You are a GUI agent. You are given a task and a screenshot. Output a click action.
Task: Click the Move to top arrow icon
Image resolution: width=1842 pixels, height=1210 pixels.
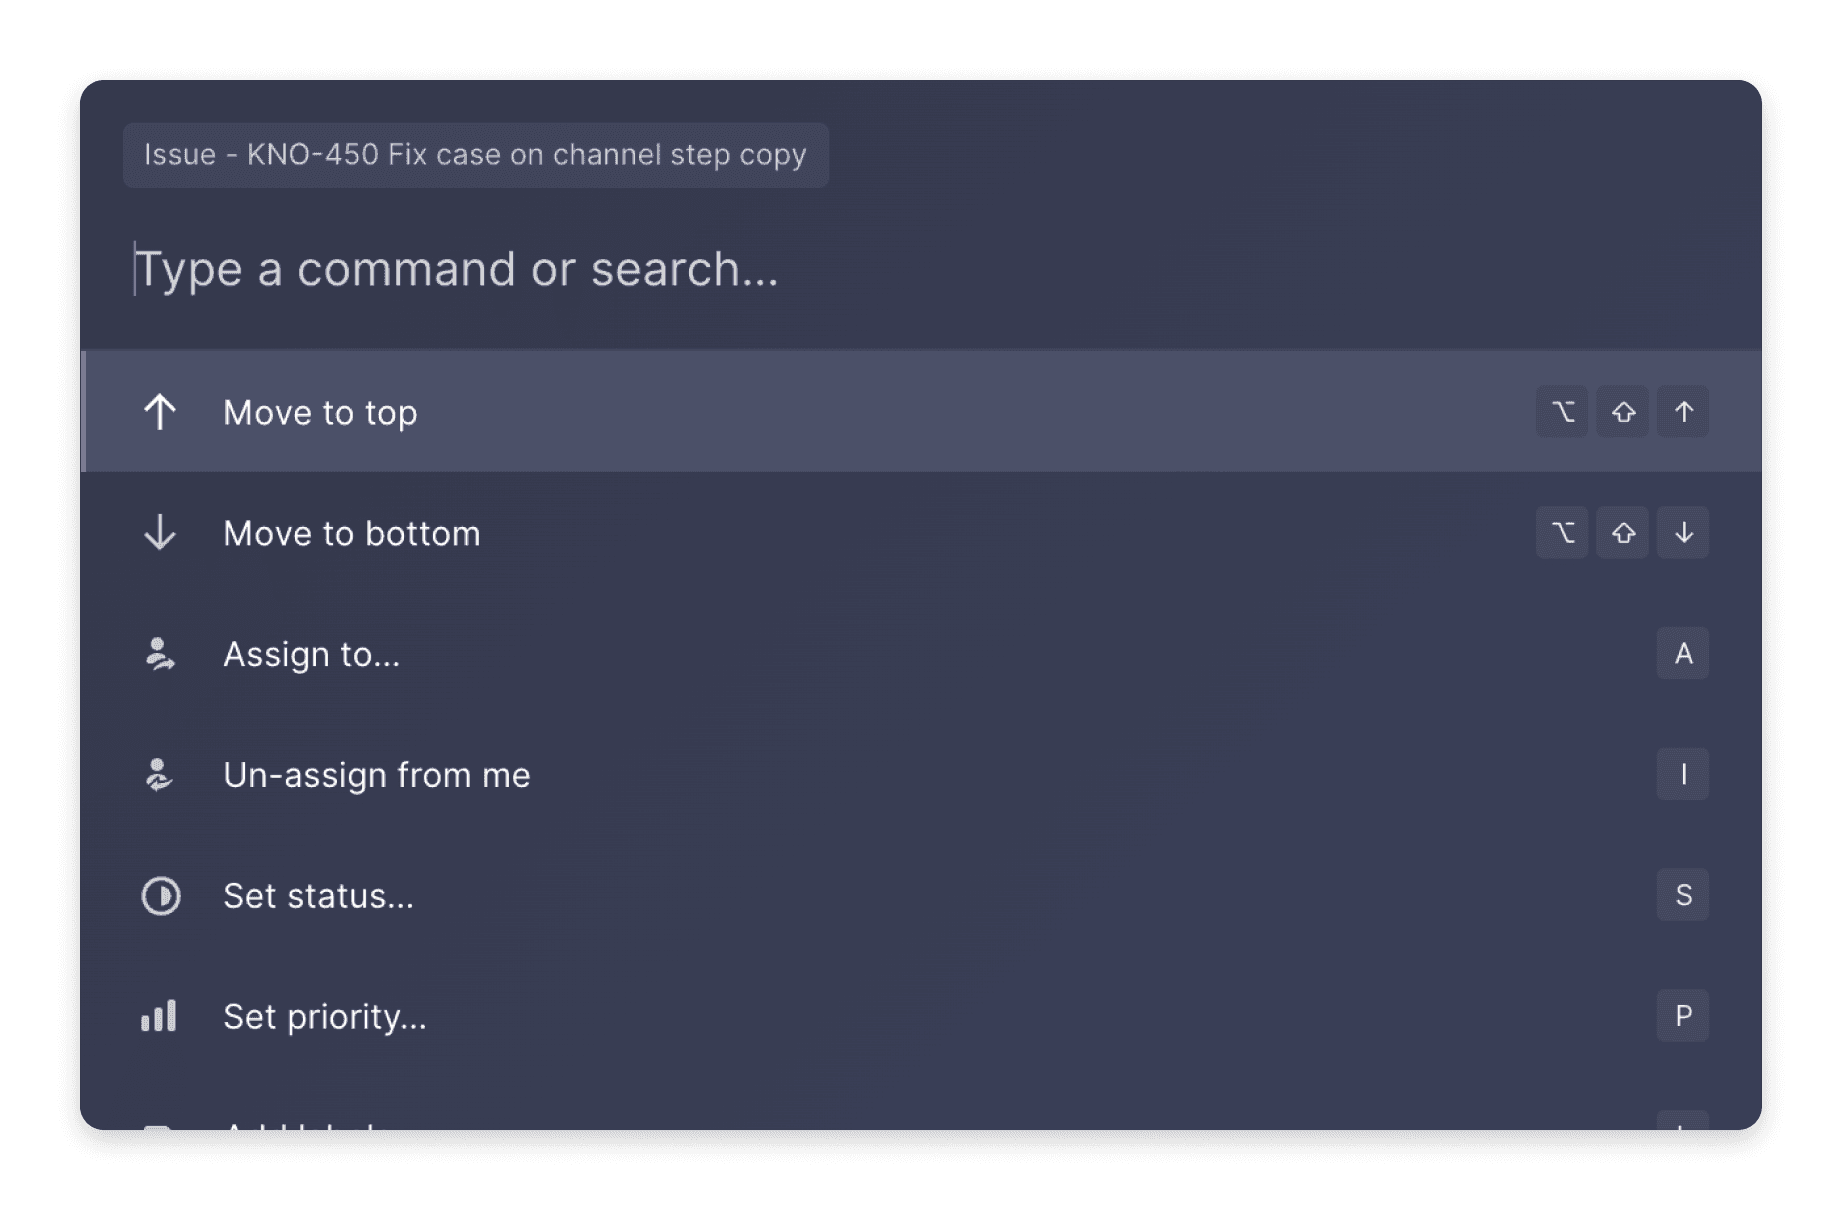160,412
